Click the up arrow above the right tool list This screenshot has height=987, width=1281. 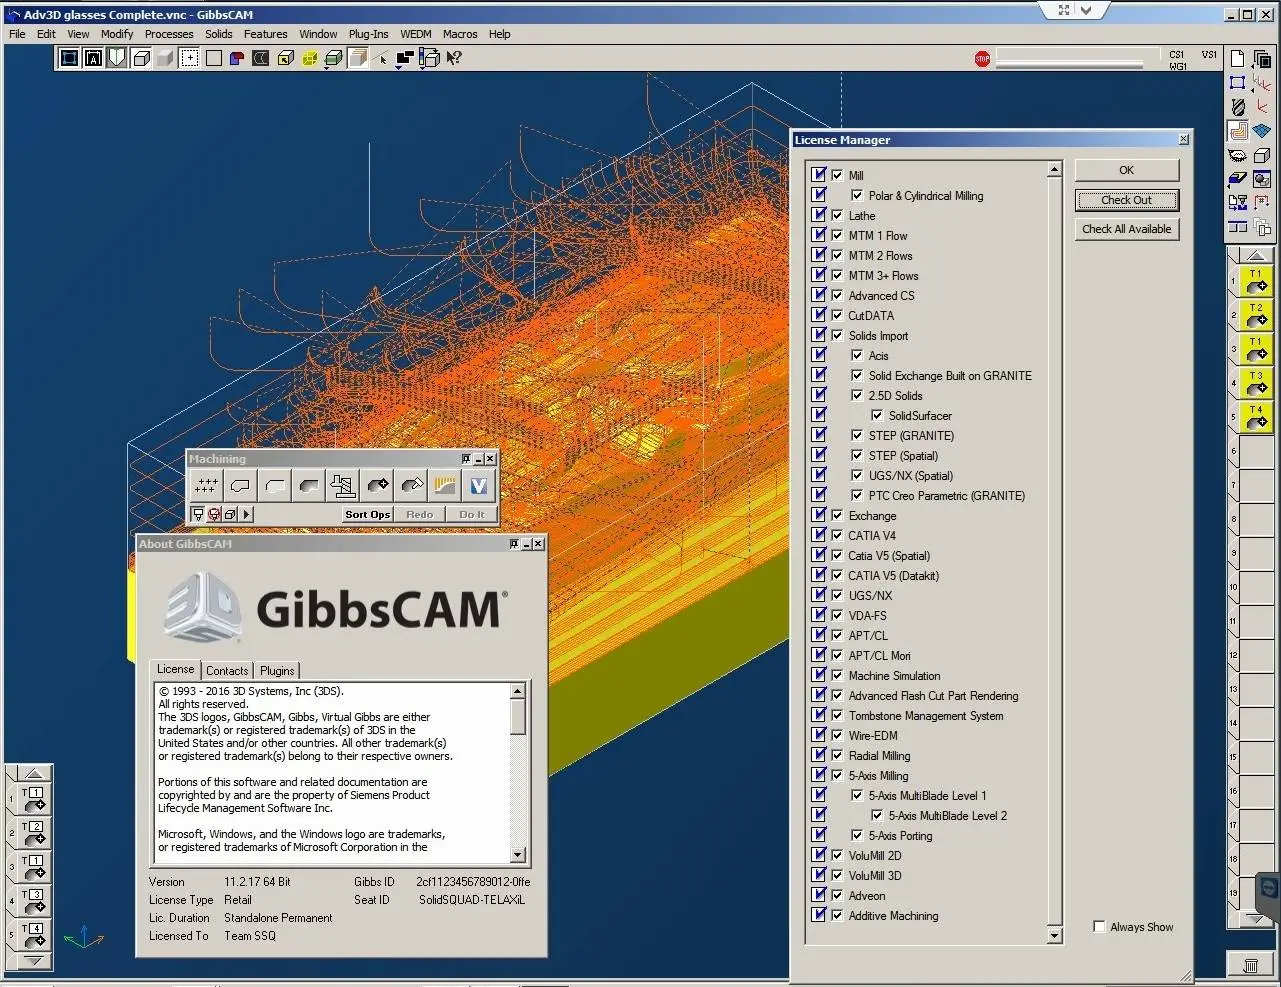(x=1256, y=257)
